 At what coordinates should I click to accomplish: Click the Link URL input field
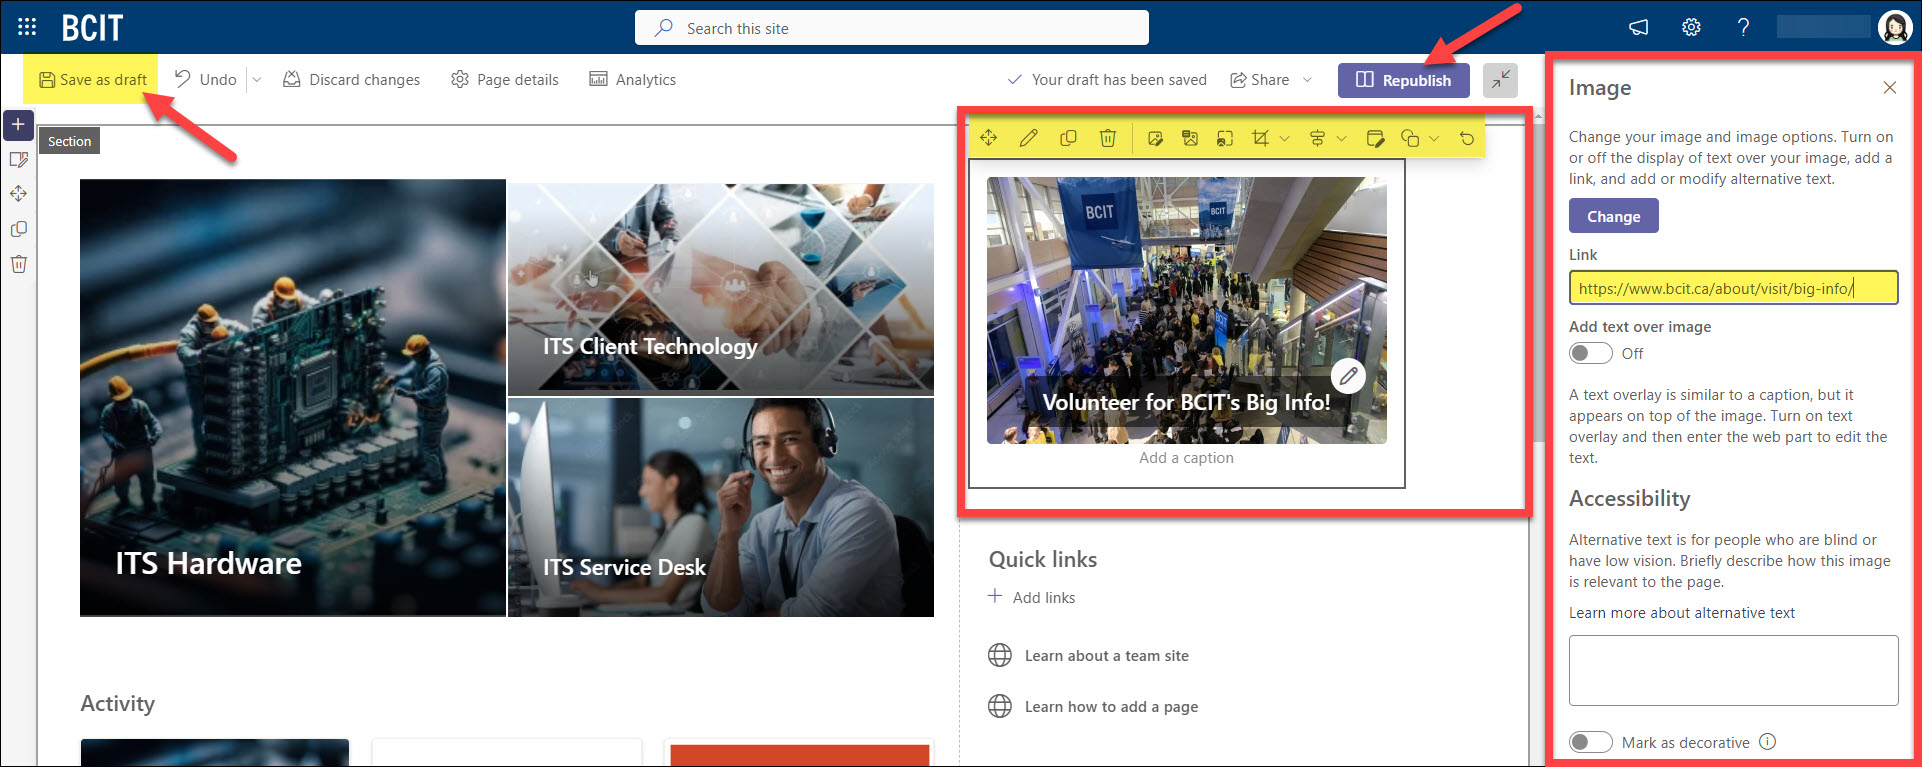[x=1733, y=288]
